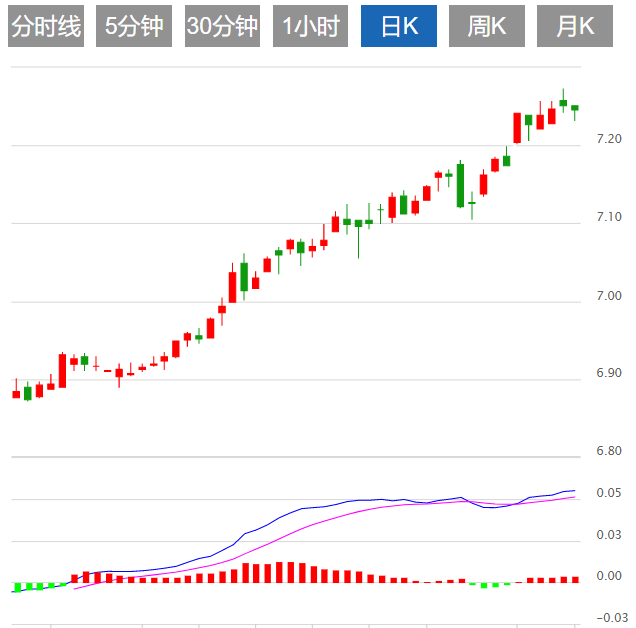Open the 月K monthly chart
This screenshot has height=628, width=636.
click(575, 26)
